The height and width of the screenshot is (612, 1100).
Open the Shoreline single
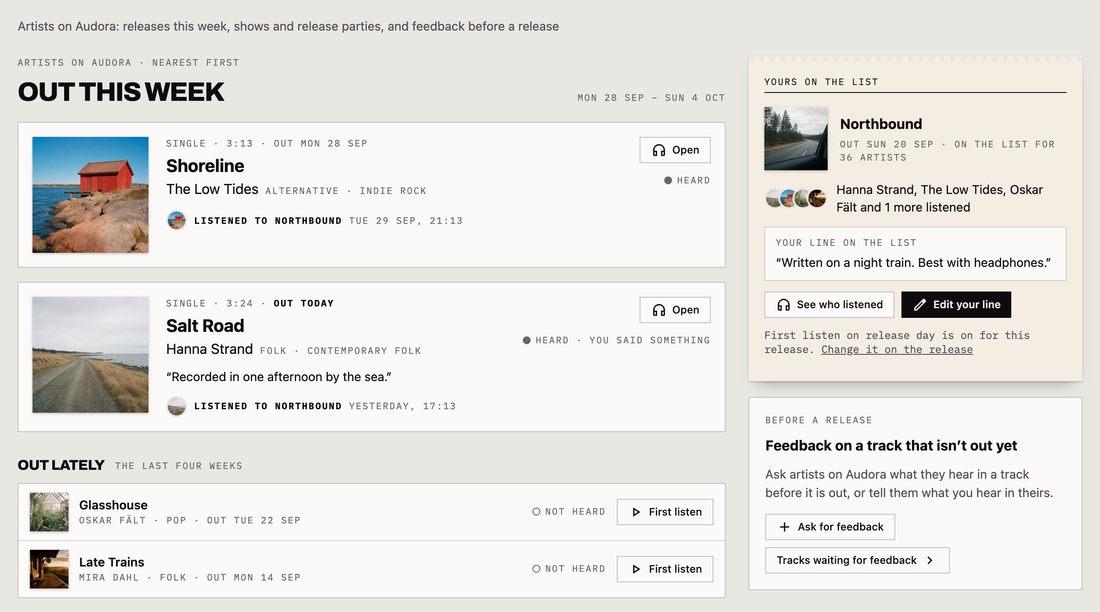(675, 150)
